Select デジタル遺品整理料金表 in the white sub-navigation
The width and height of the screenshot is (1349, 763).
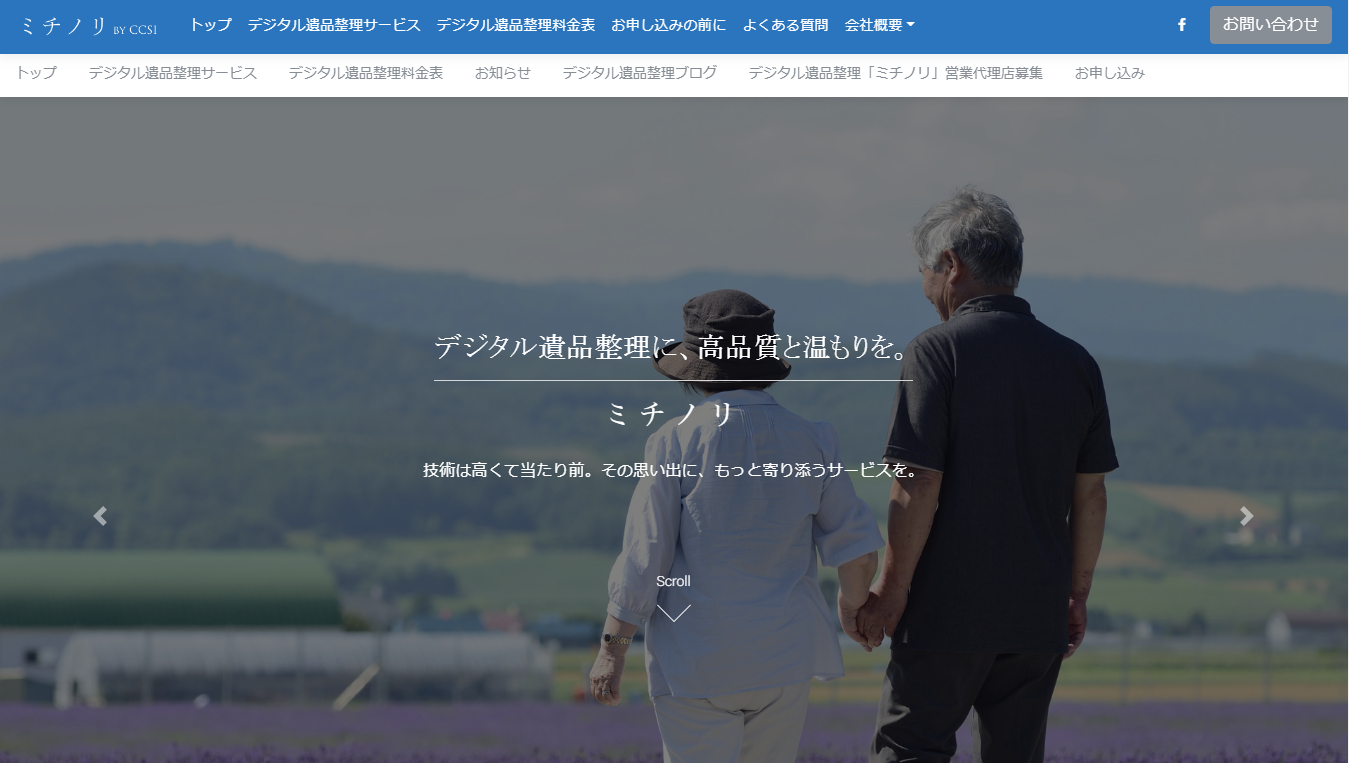click(366, 73)
